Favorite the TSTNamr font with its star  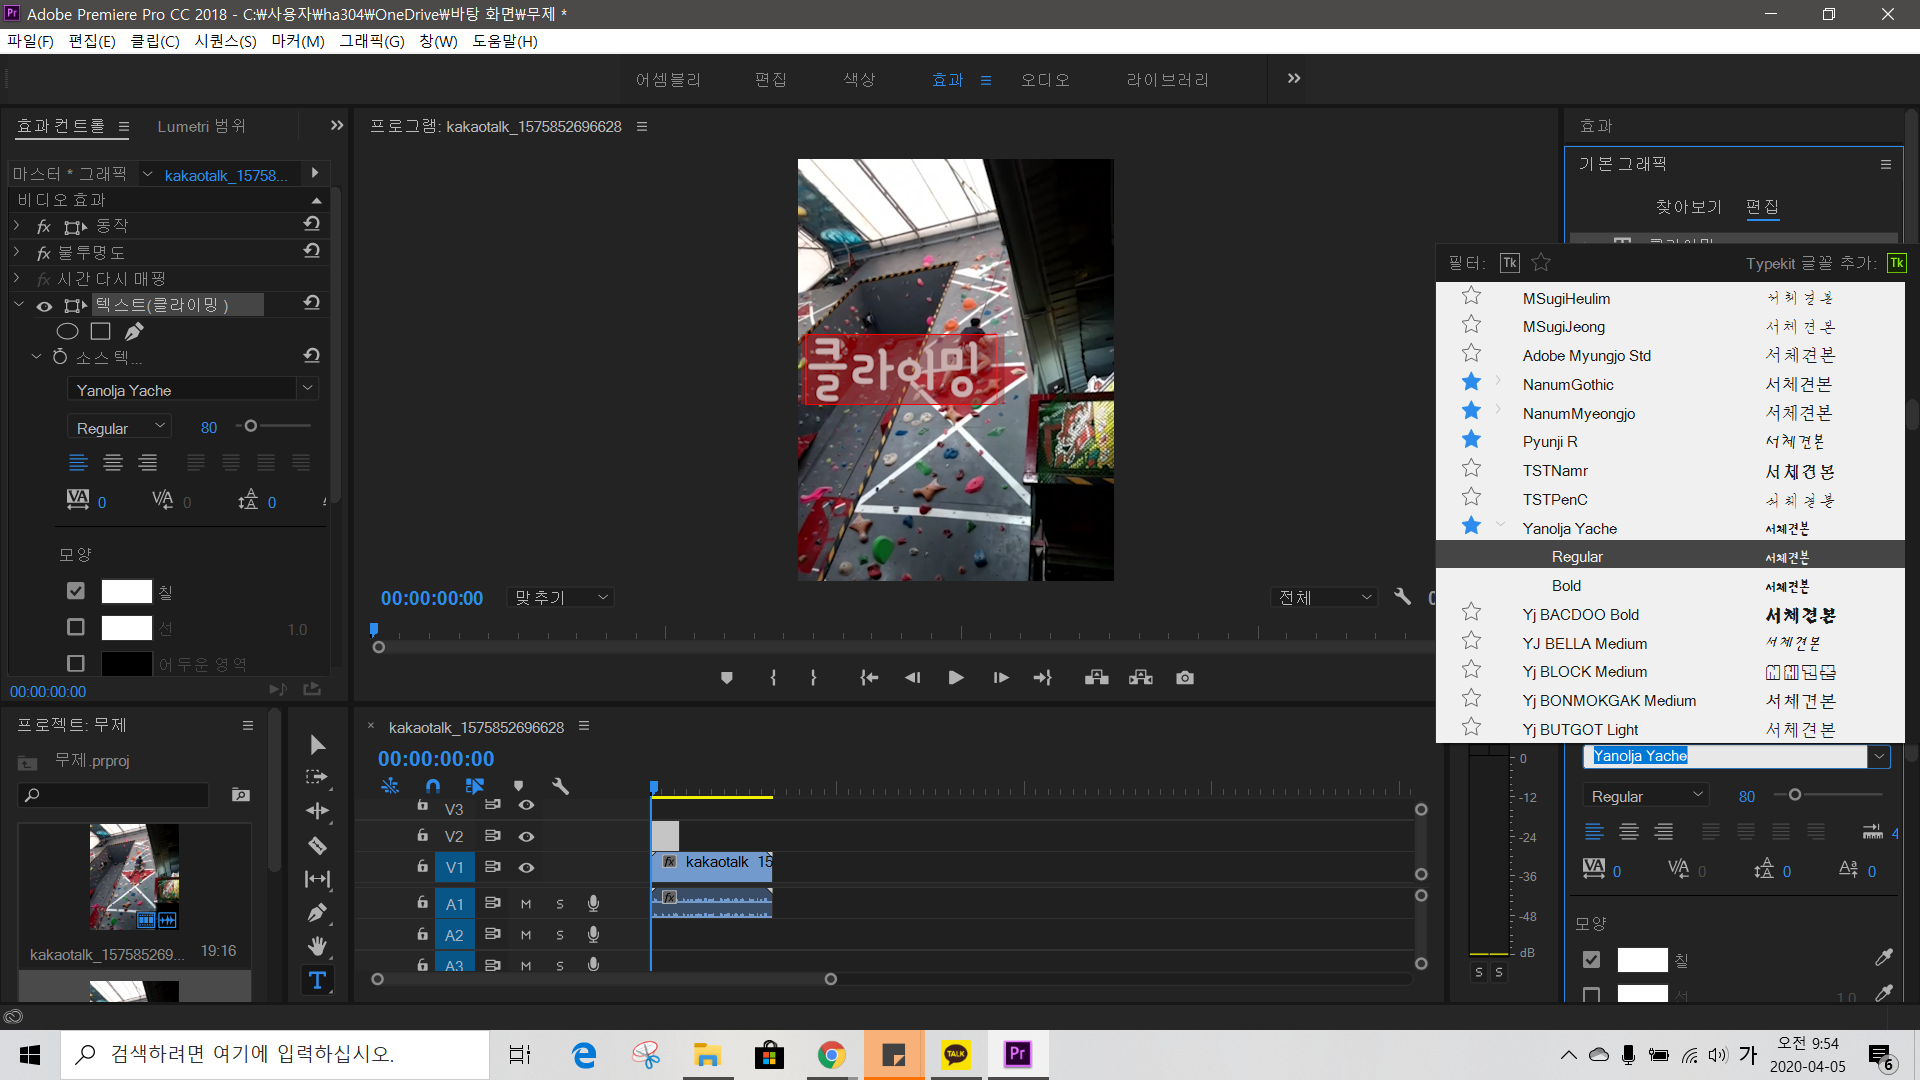[1471, 469]
